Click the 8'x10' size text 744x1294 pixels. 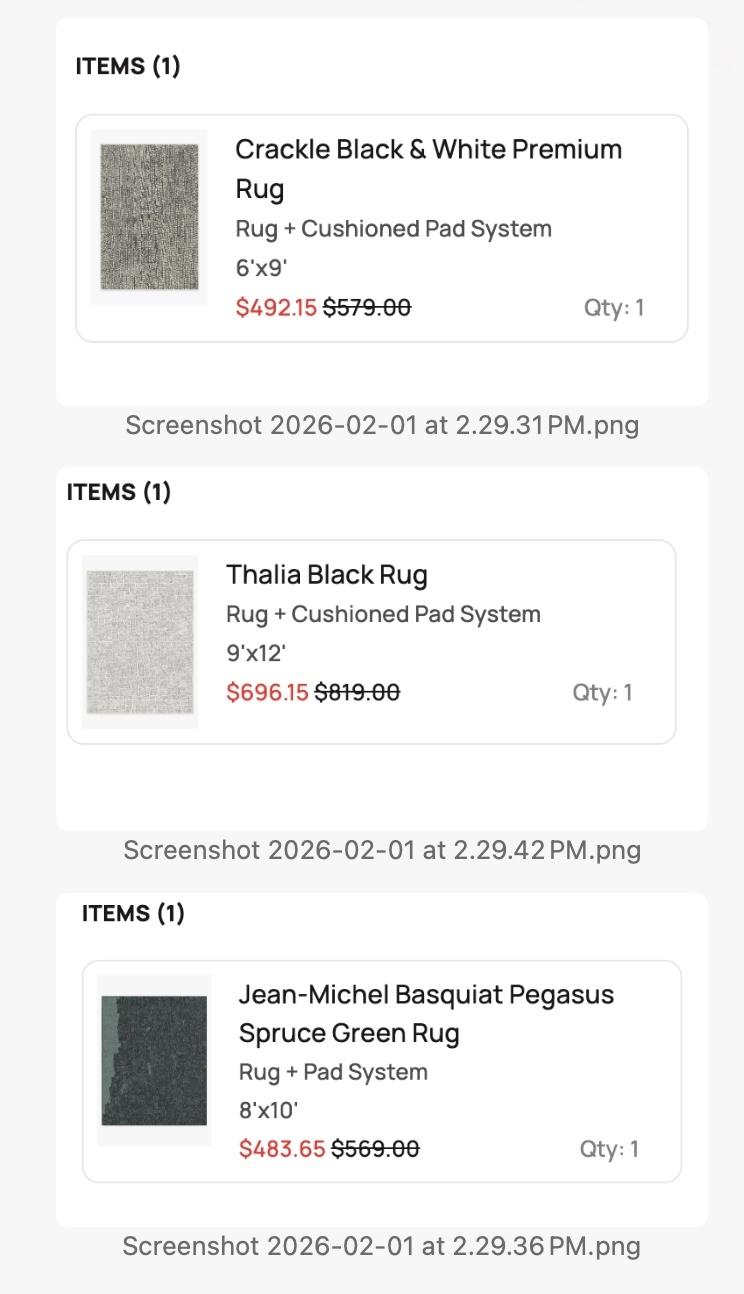(268, 1110)
